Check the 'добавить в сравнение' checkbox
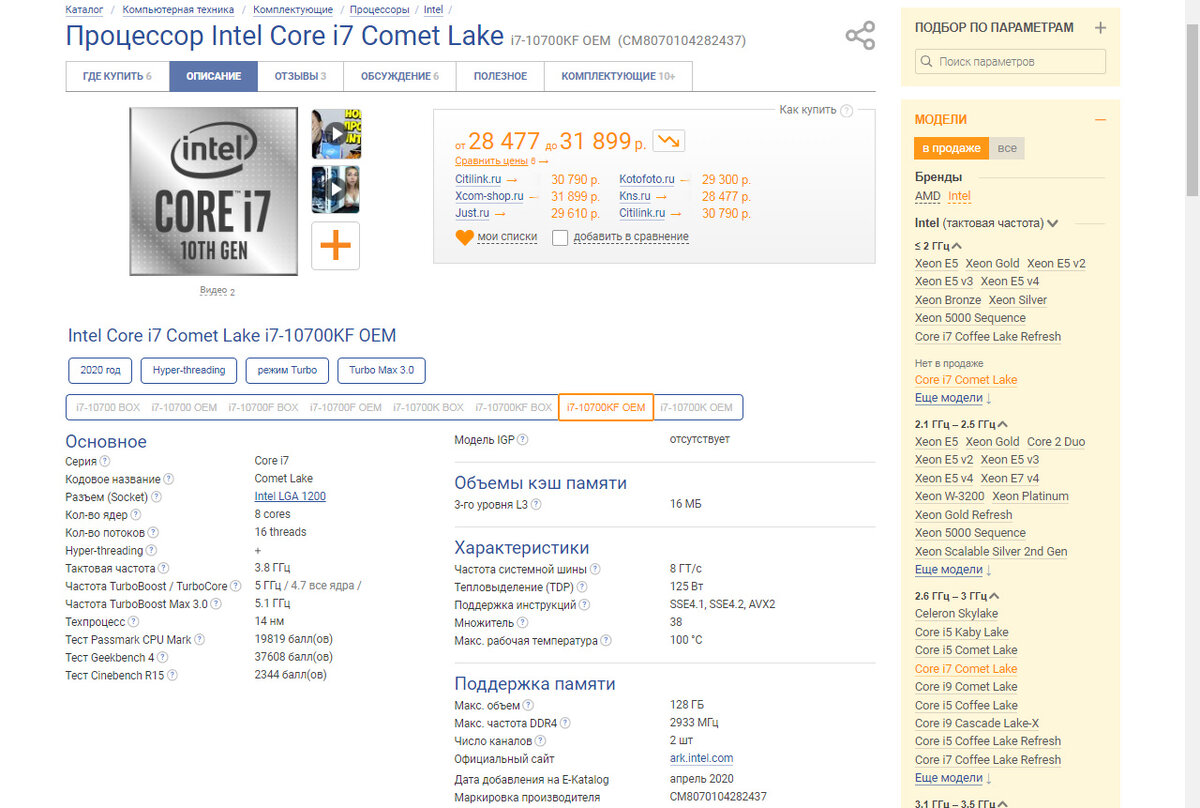Viewport: 1200px width, 808px height. (560, 237)
